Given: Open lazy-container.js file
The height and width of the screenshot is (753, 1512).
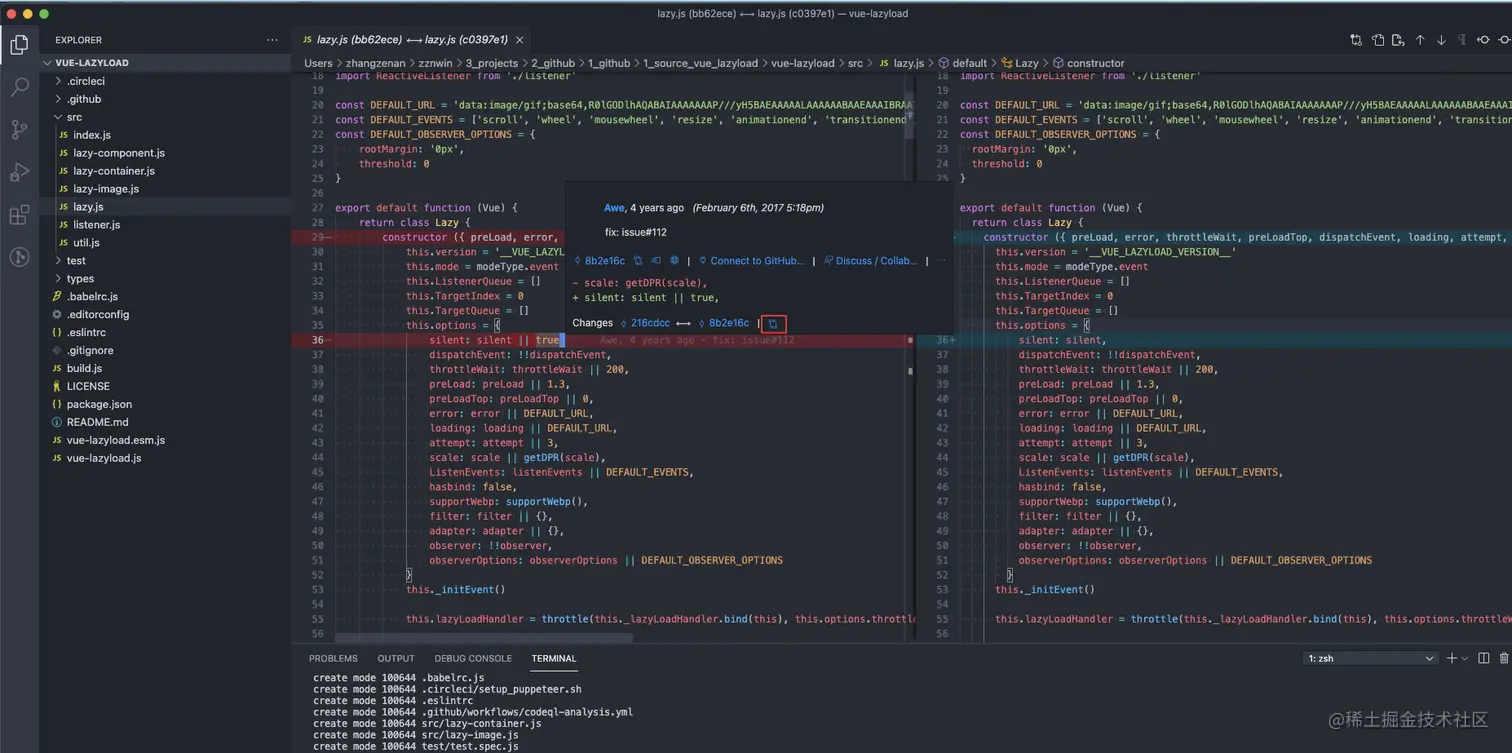Looking at the screenshot, I should (x=165, y=171).
